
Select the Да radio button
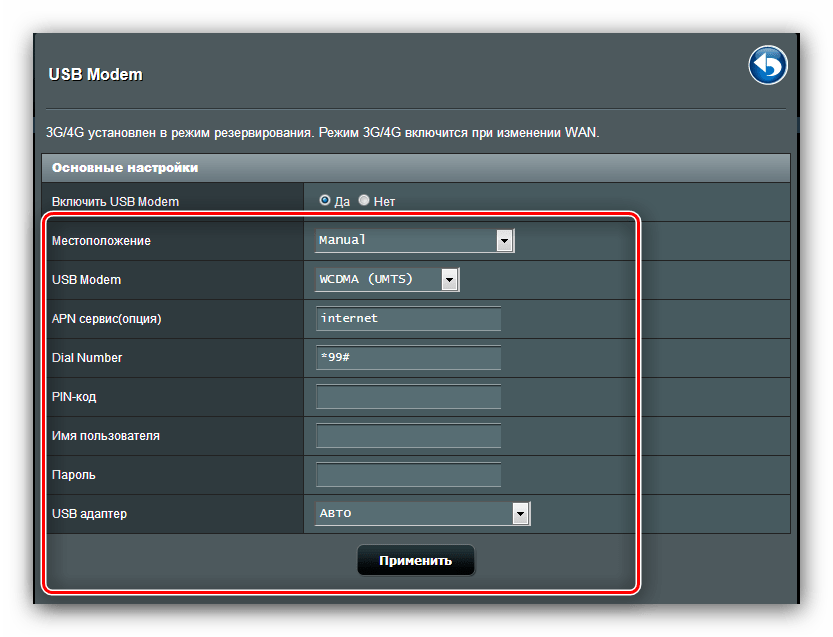click(325, 200)
